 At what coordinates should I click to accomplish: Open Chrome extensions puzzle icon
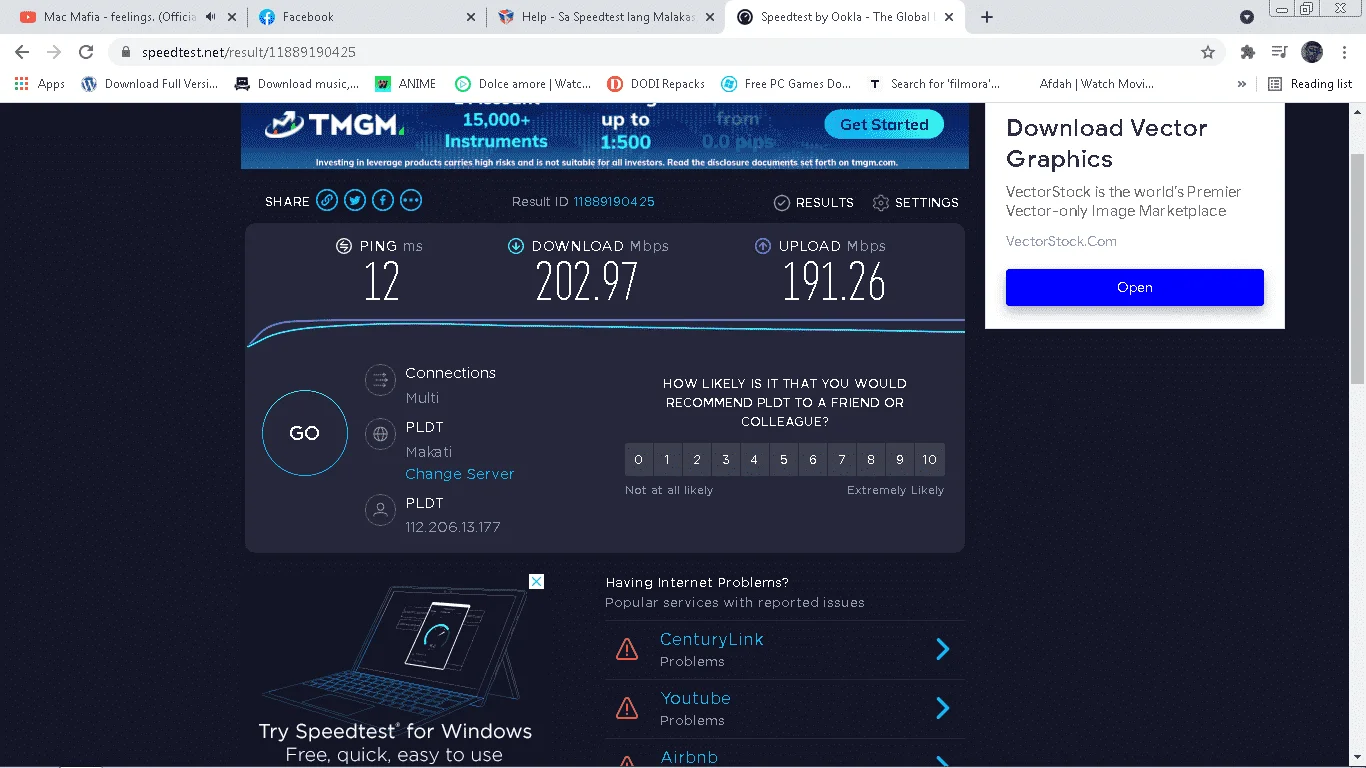1247,52
